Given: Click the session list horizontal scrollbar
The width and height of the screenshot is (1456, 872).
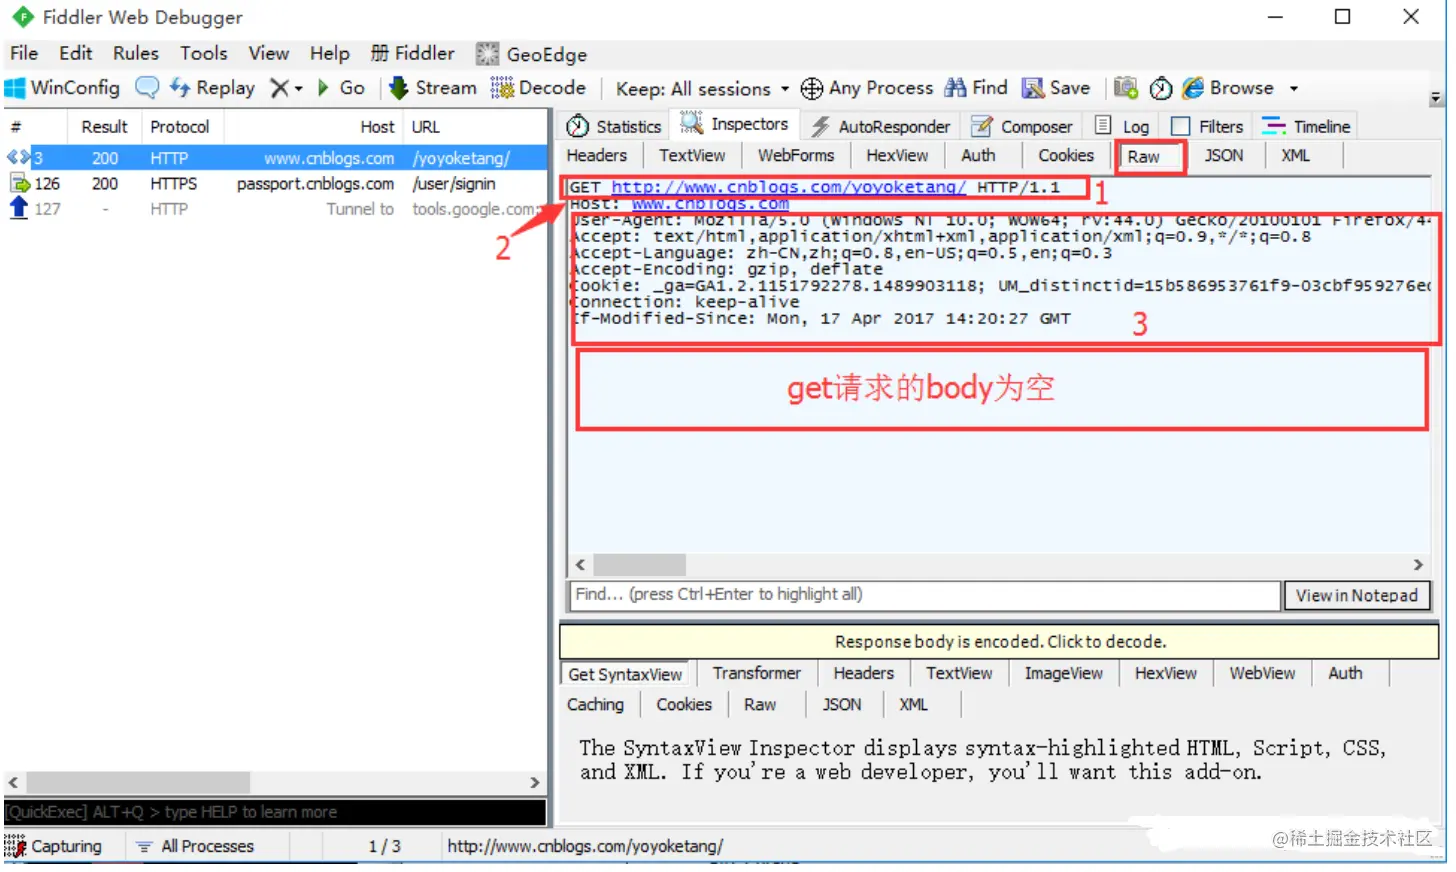Looking at the screenshot, I should click(x=274, y=782).
